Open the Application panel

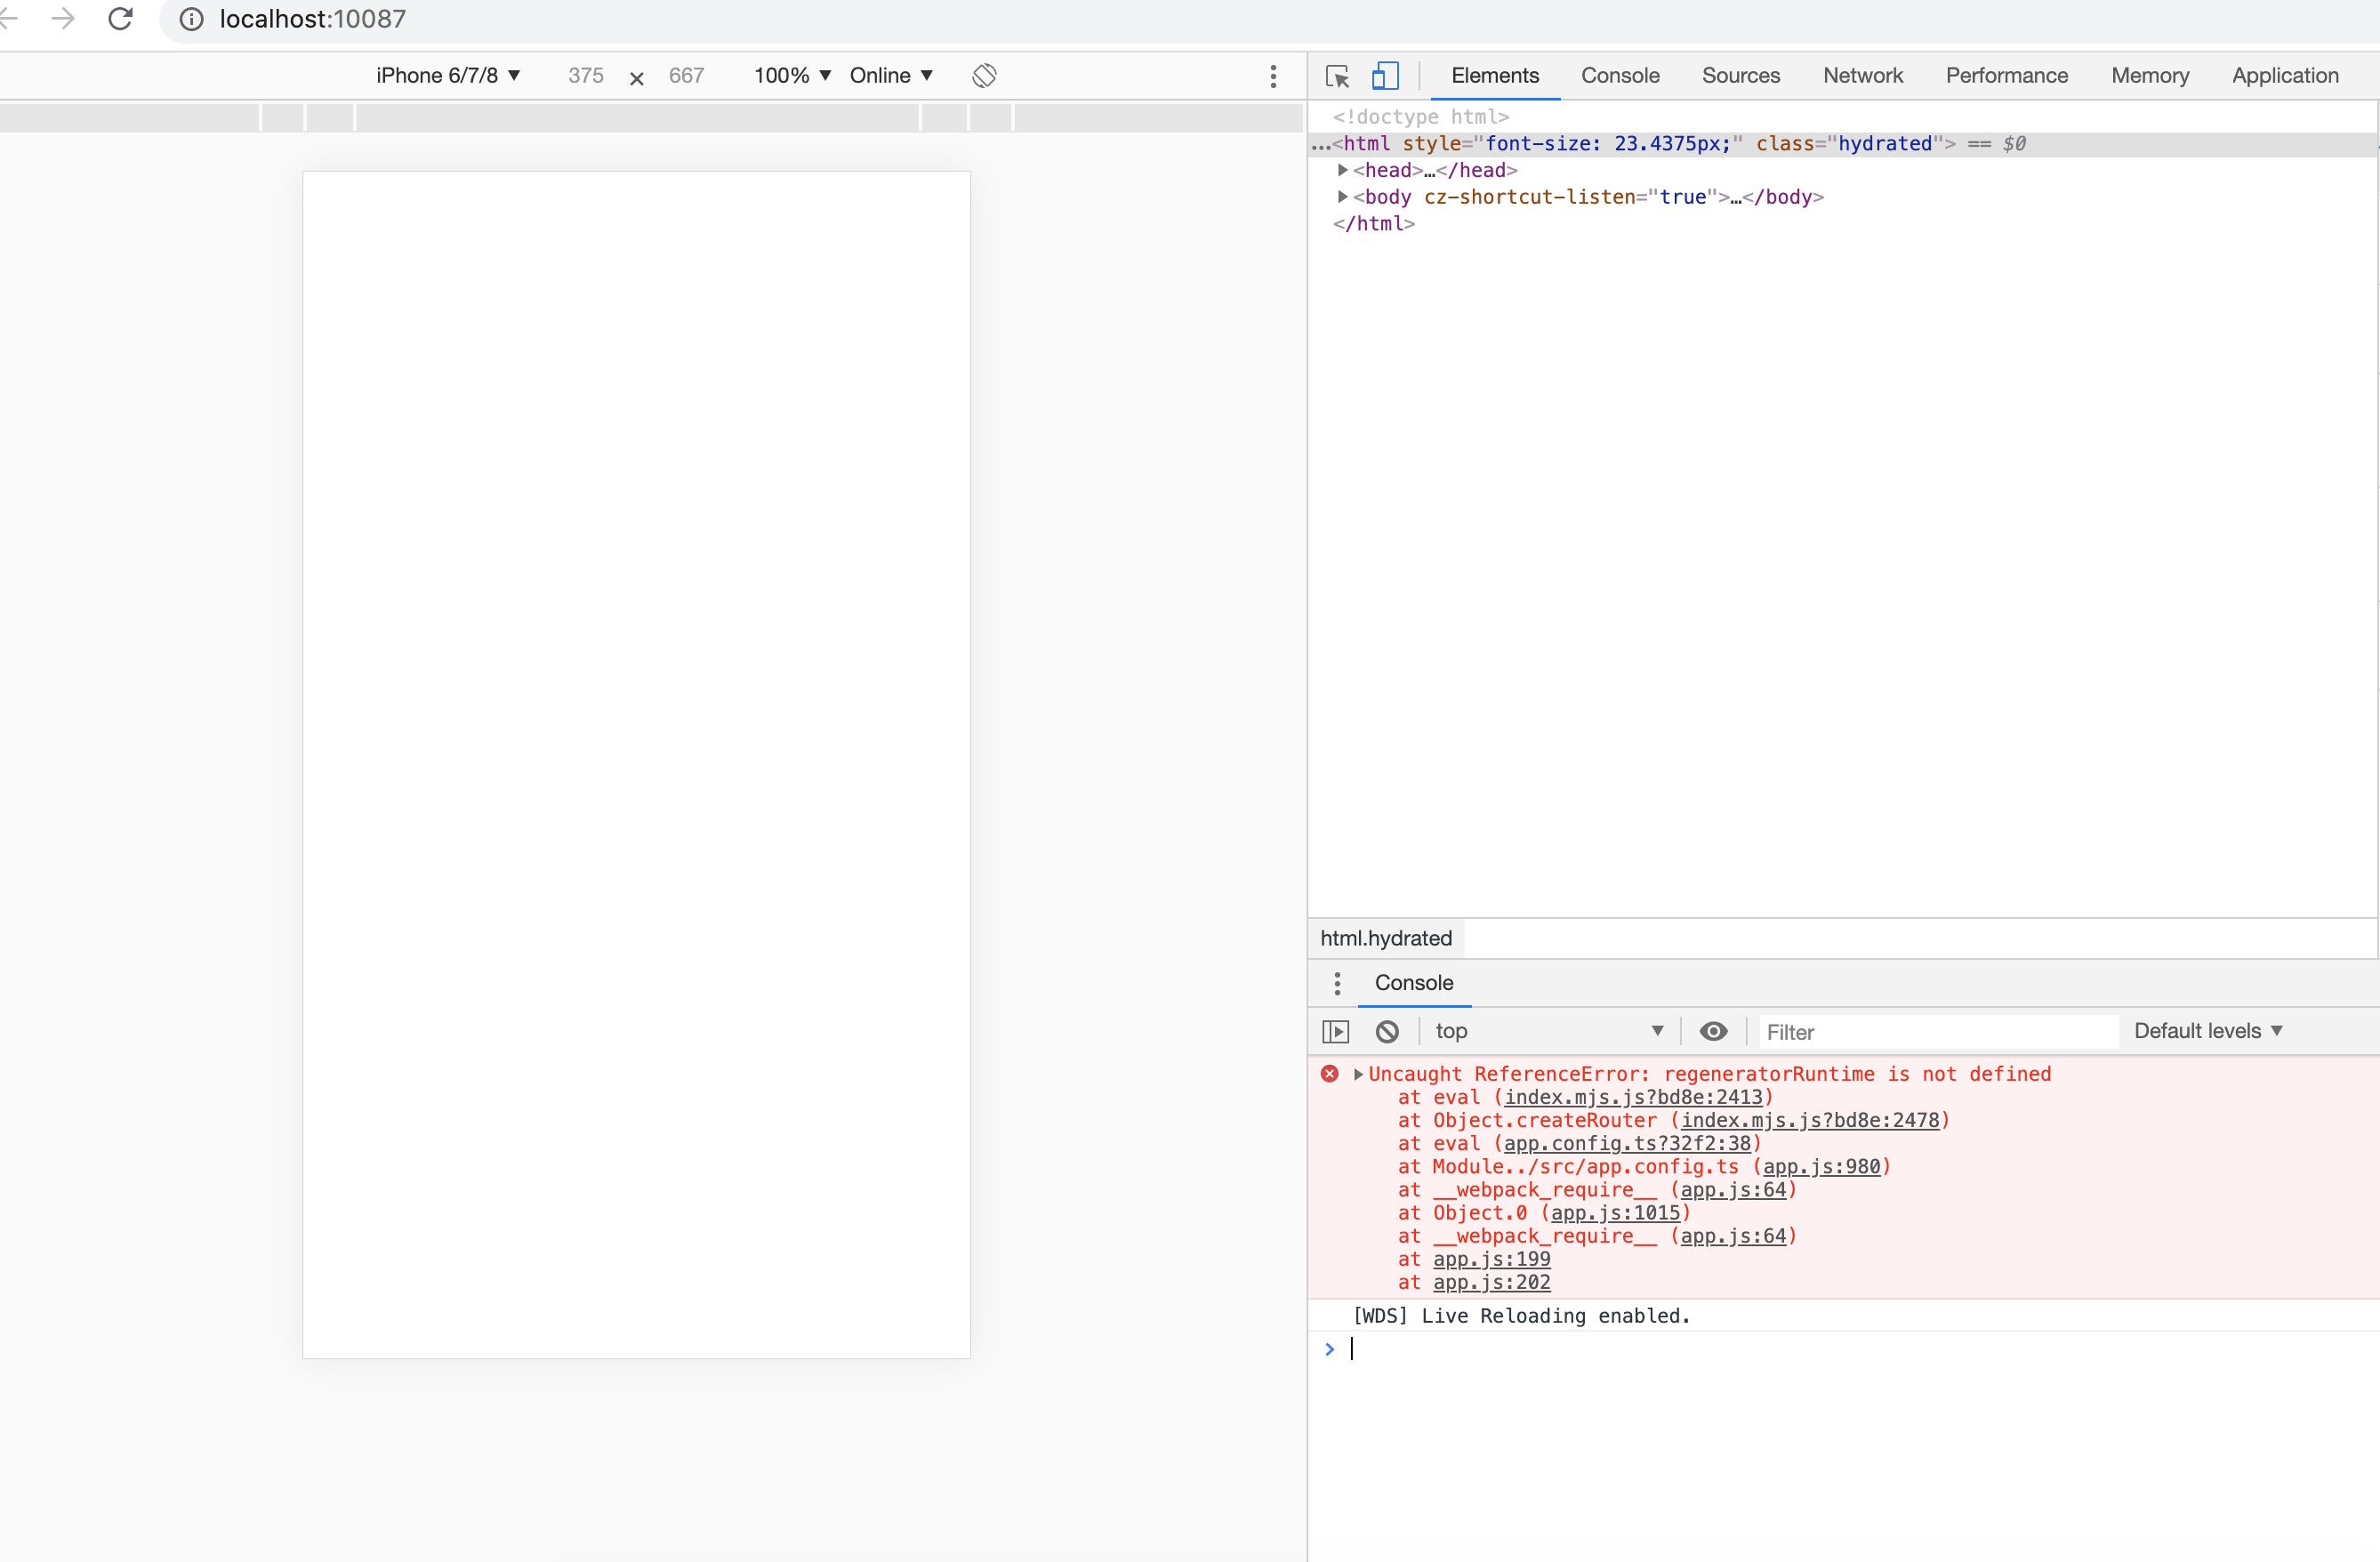pos(2285,75)
